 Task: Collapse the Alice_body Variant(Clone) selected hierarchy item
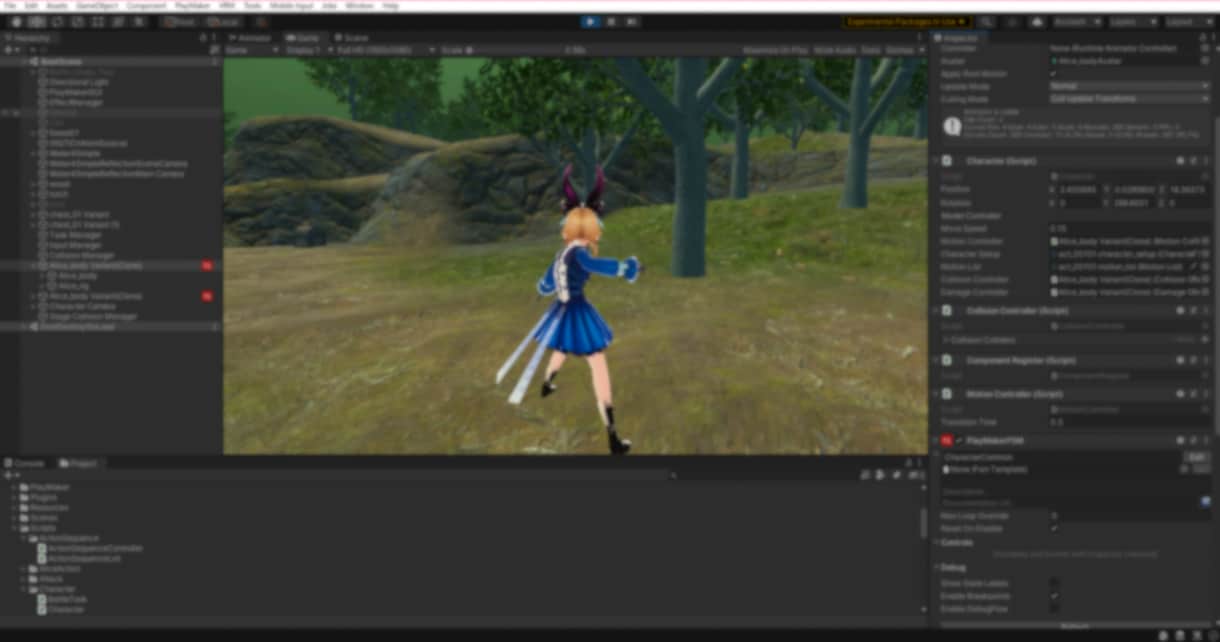pyautogui.click(x=33, y=266)
